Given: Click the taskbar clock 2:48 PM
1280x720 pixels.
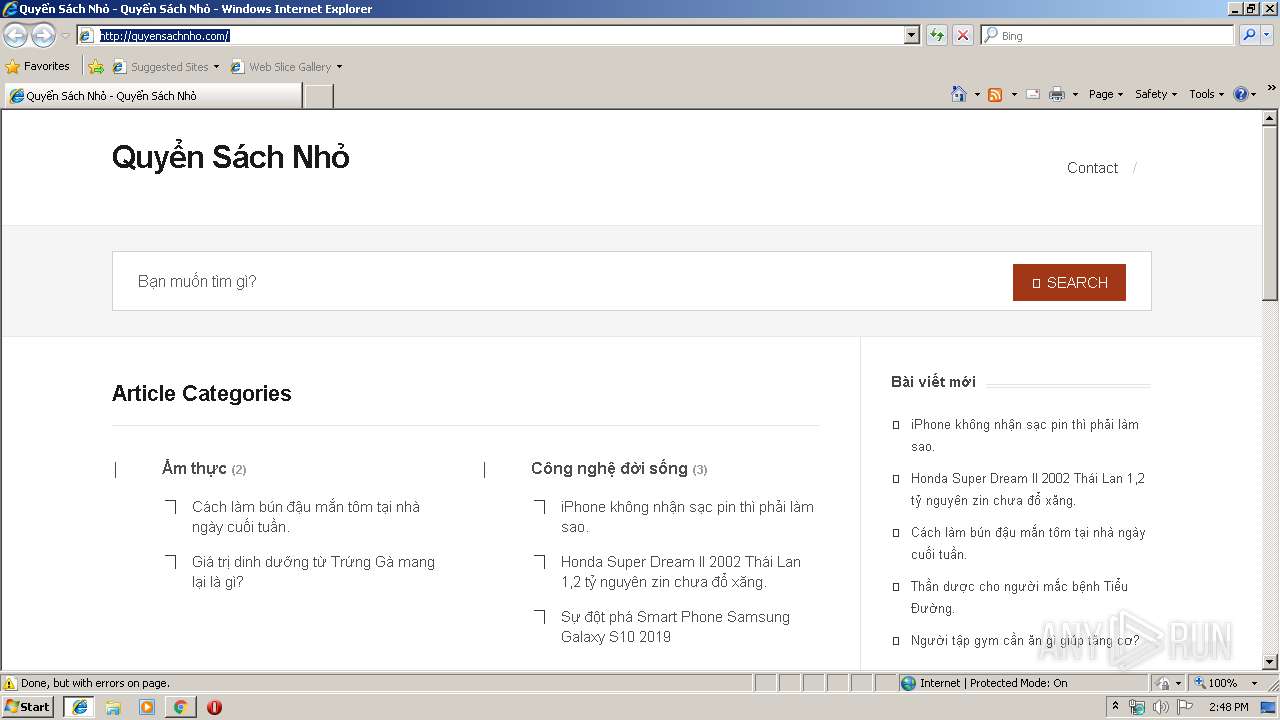Looking at the screenshot, I should coord(1228,707).
